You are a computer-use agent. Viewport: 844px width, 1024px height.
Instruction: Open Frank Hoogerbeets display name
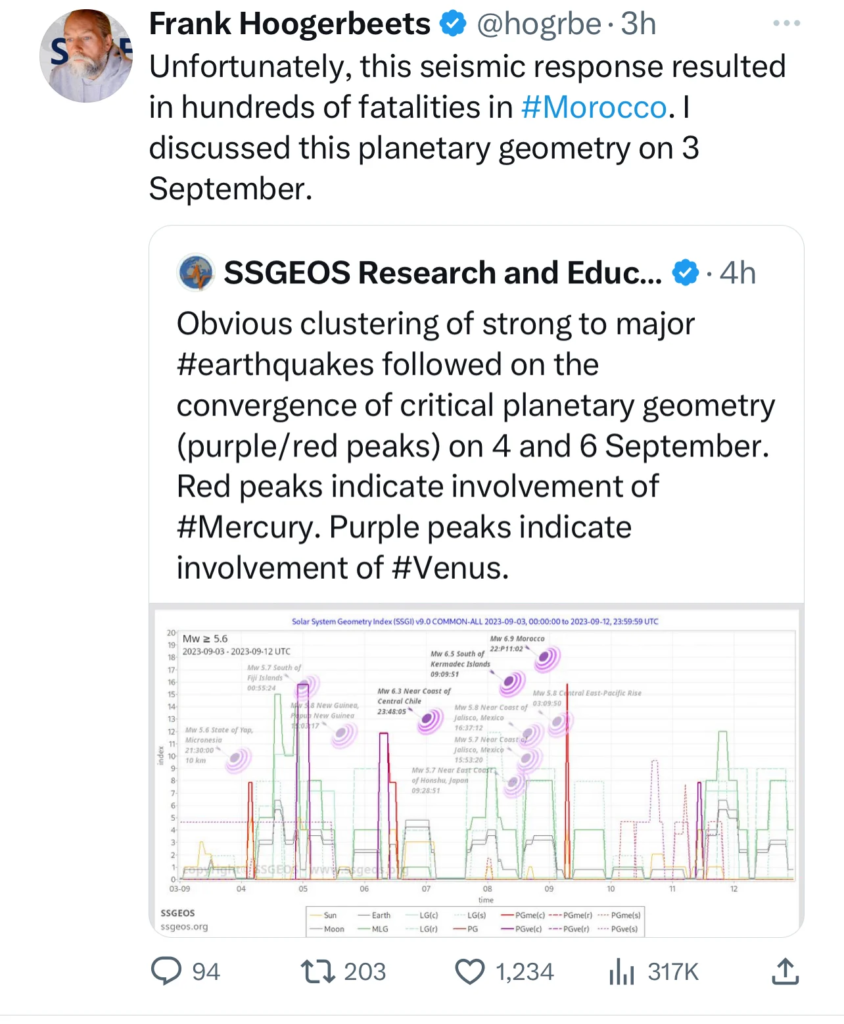(289, 24)
